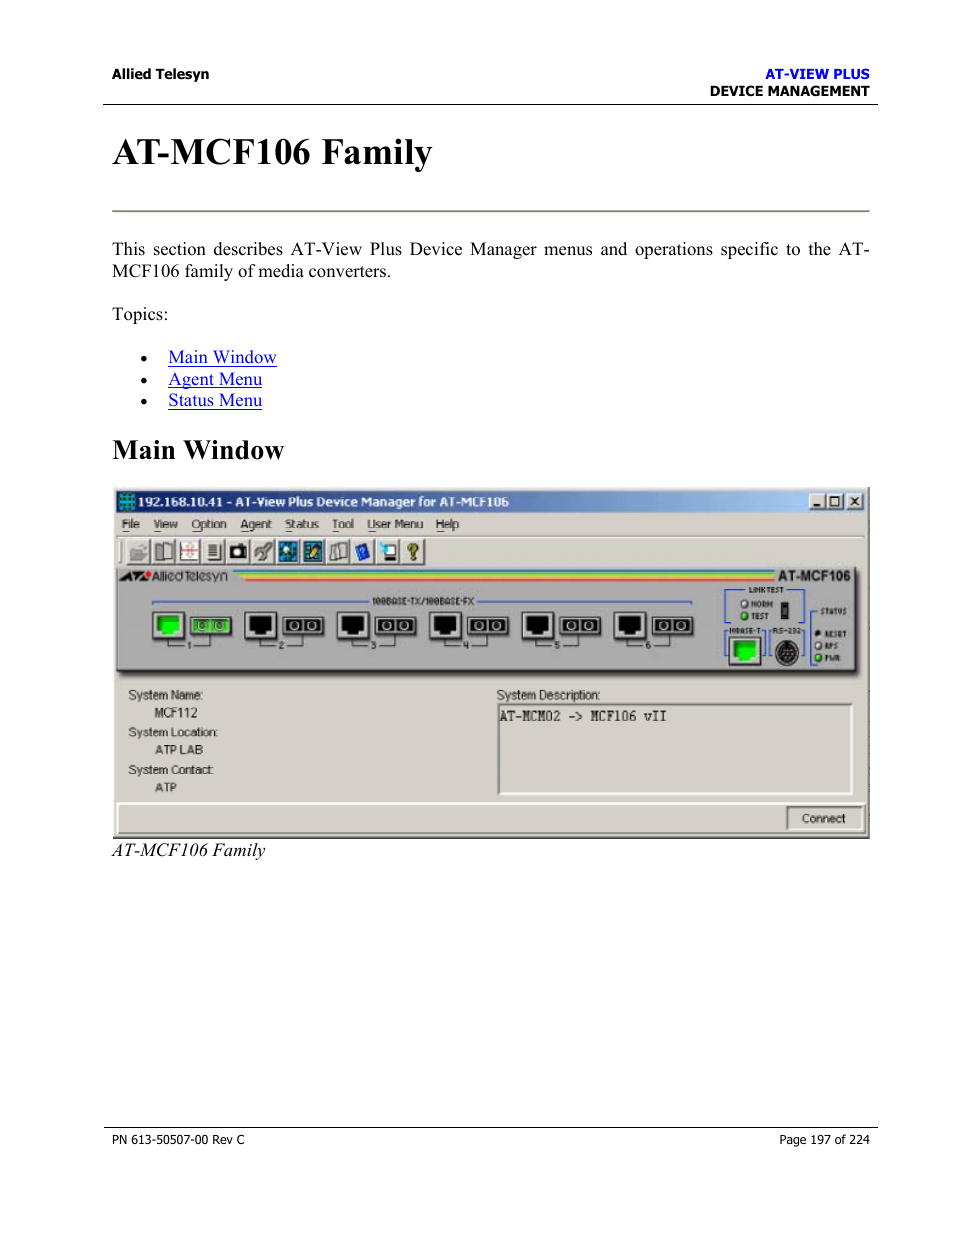Open the User Menu menu

coord(395,524)
